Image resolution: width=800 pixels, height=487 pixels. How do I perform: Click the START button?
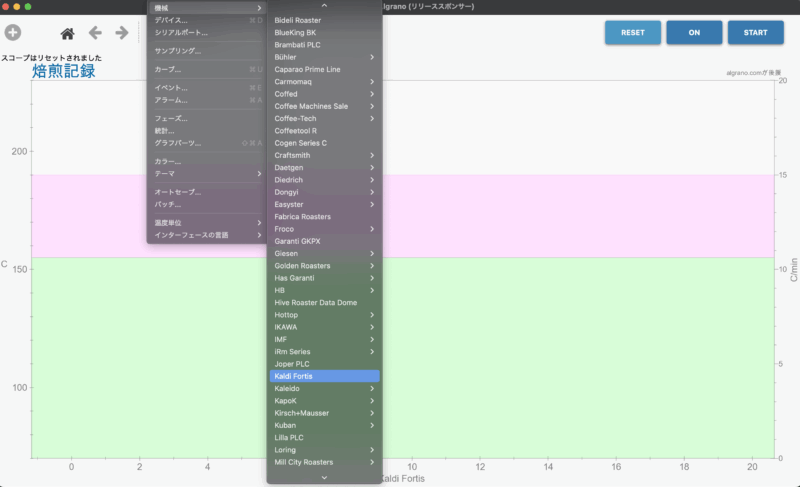coord(755,33)
